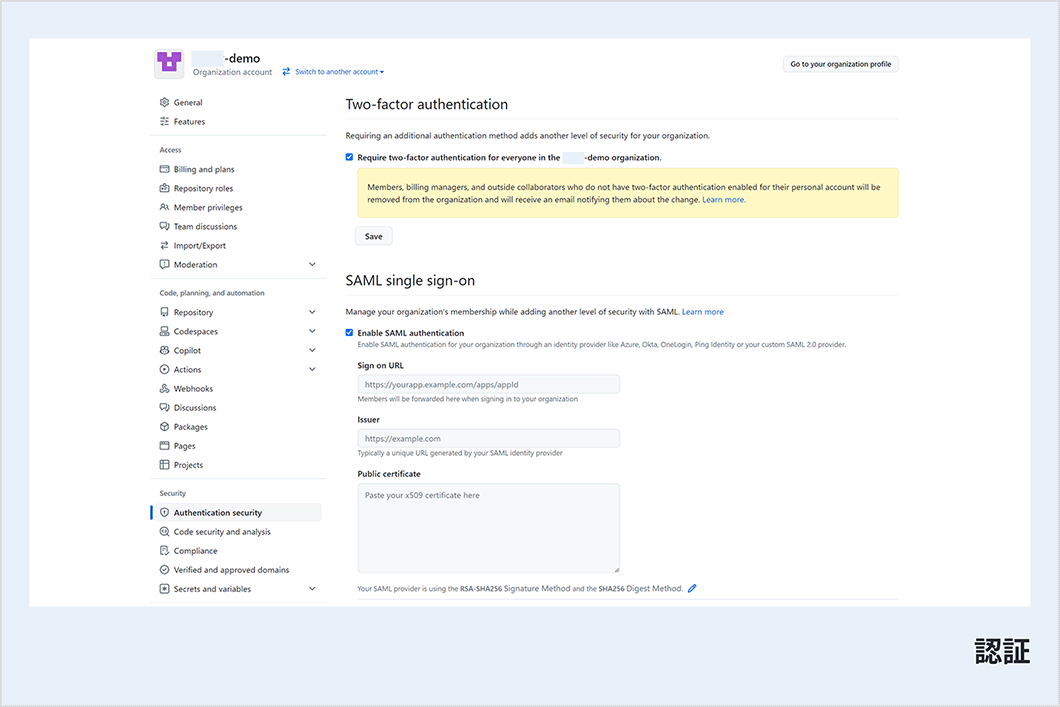Go to Code security and analysis
Screen dimensions: 1060x707
pos(222,532)
